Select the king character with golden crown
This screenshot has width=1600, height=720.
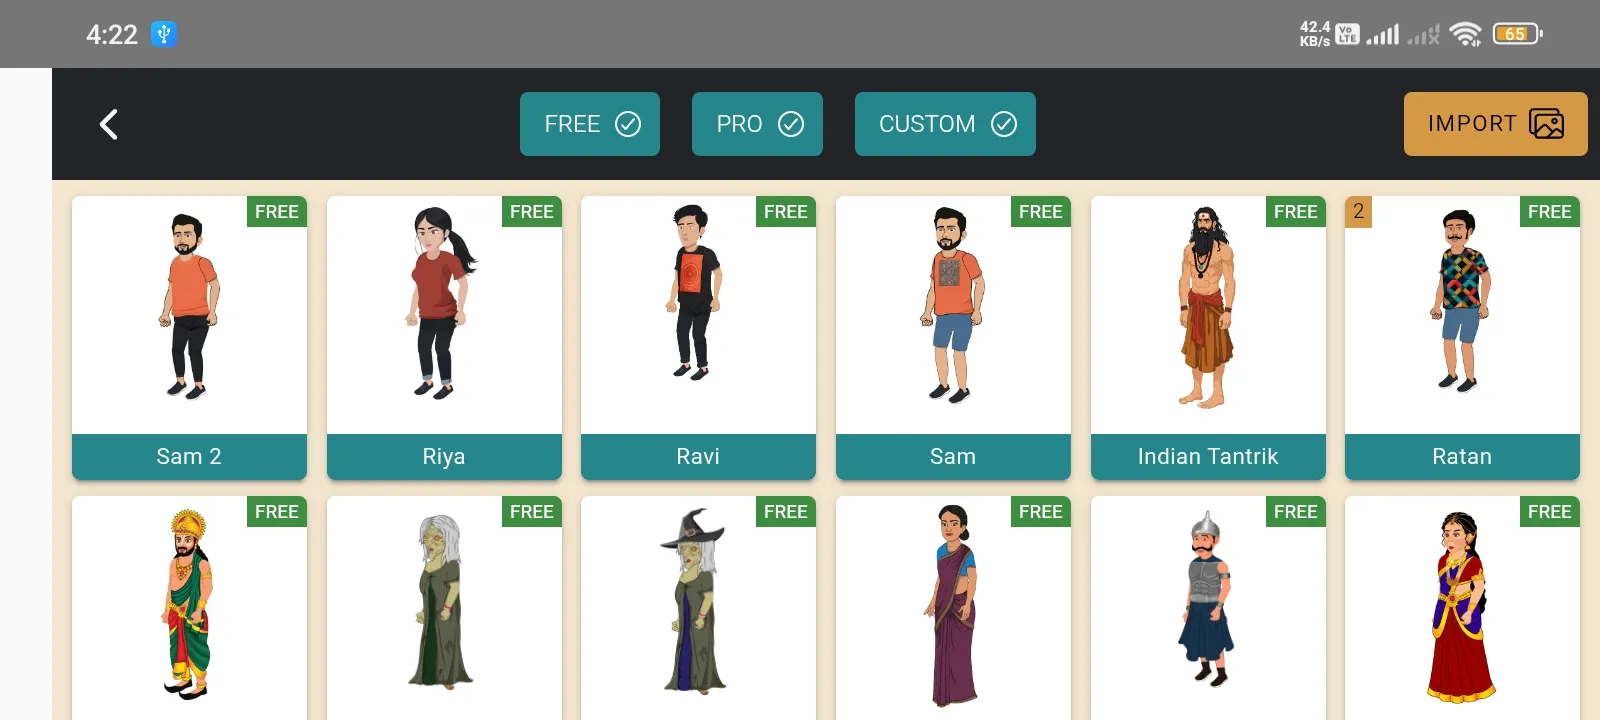pyautogui.click(x=189, y=608)
